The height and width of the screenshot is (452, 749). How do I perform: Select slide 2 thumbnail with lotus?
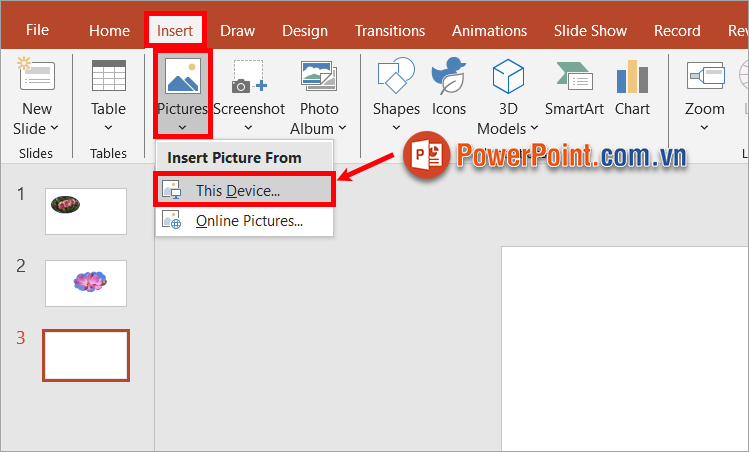pos(86,283)
